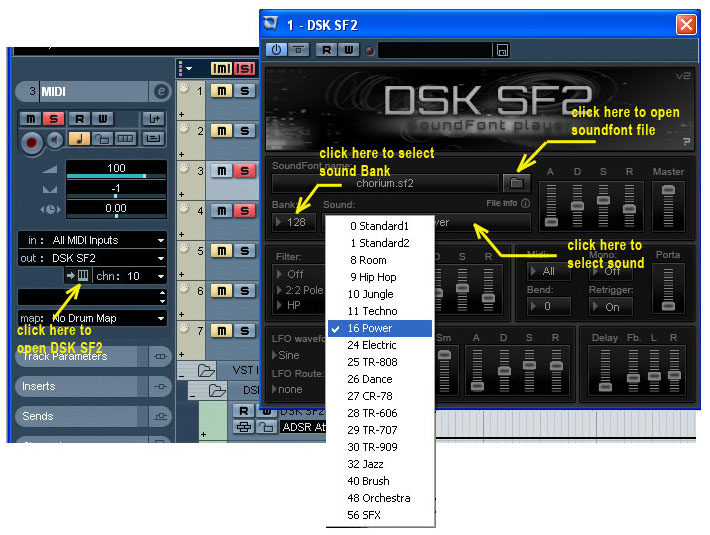
Task: Solo the MIDI track in inspector
Action: tap(53, 119)
